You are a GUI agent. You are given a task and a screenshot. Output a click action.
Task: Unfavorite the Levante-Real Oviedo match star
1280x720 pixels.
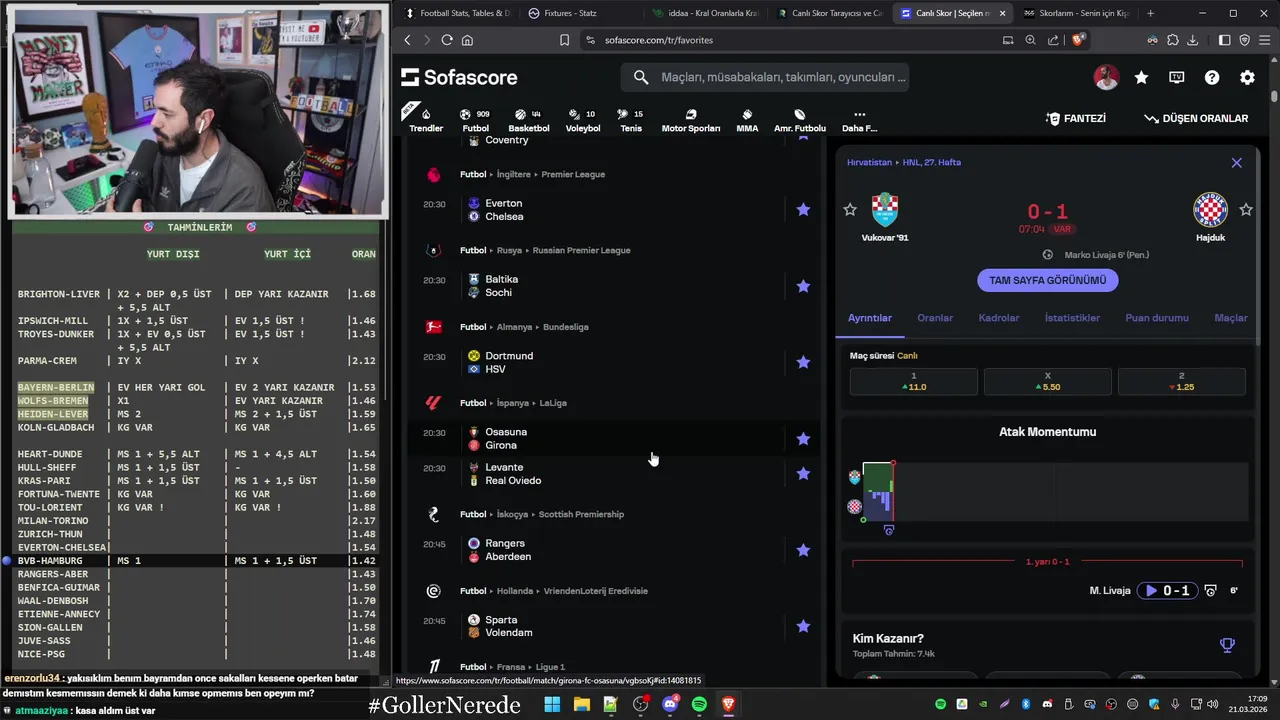click(803, 473)
